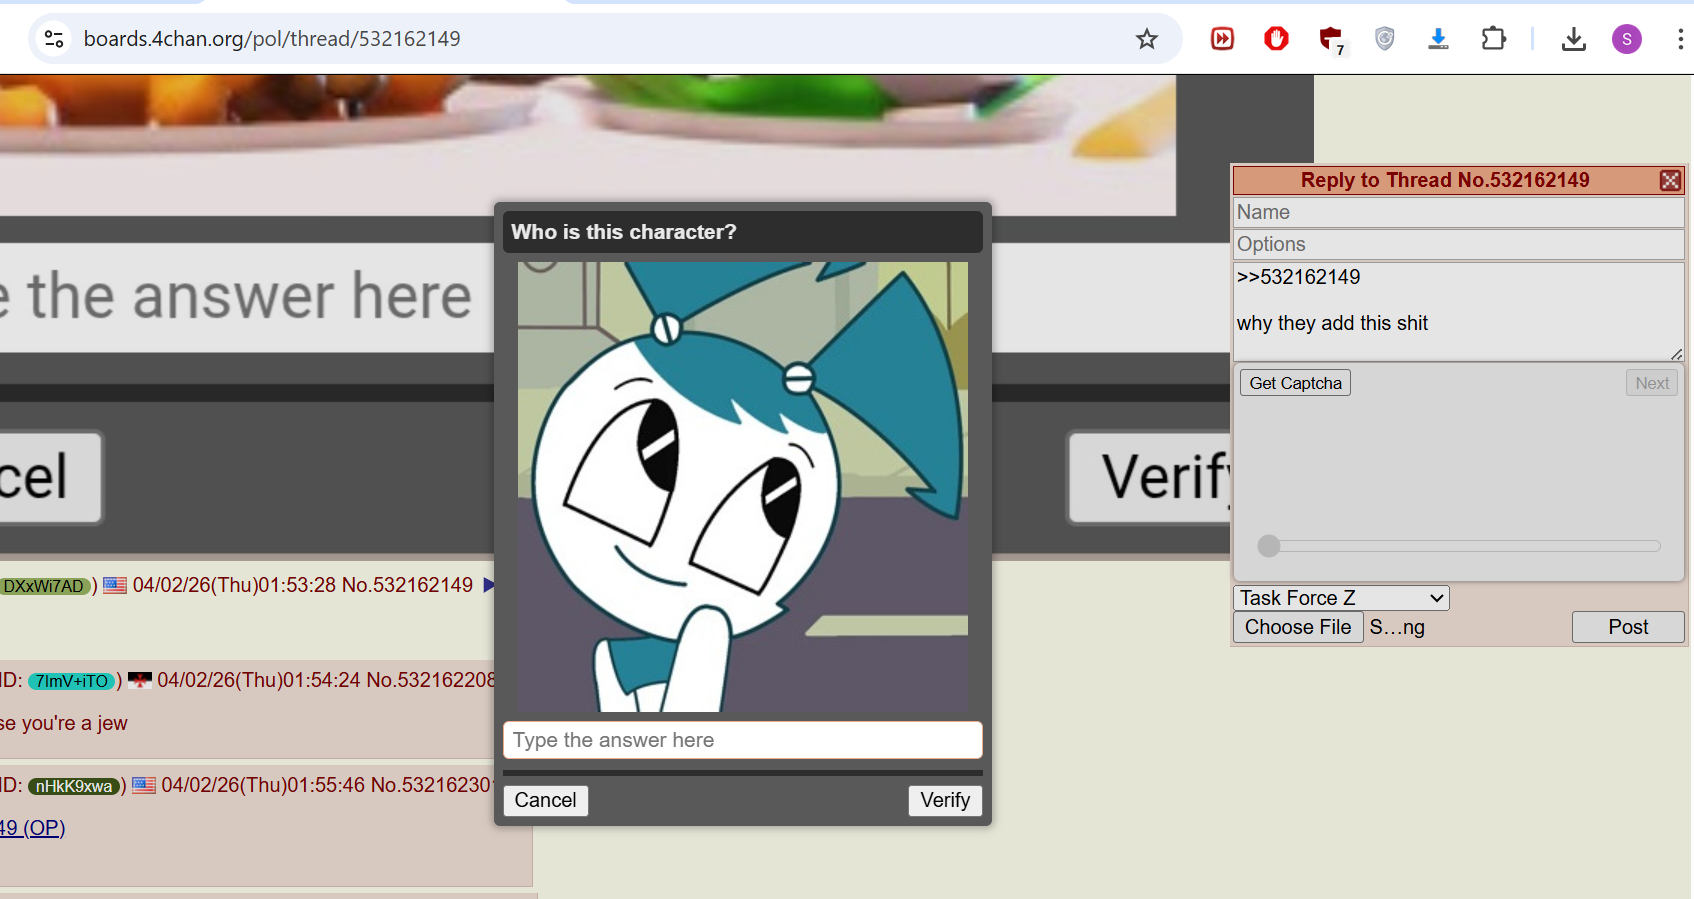Click poster ID nHkK9xwa

[74, 786]
